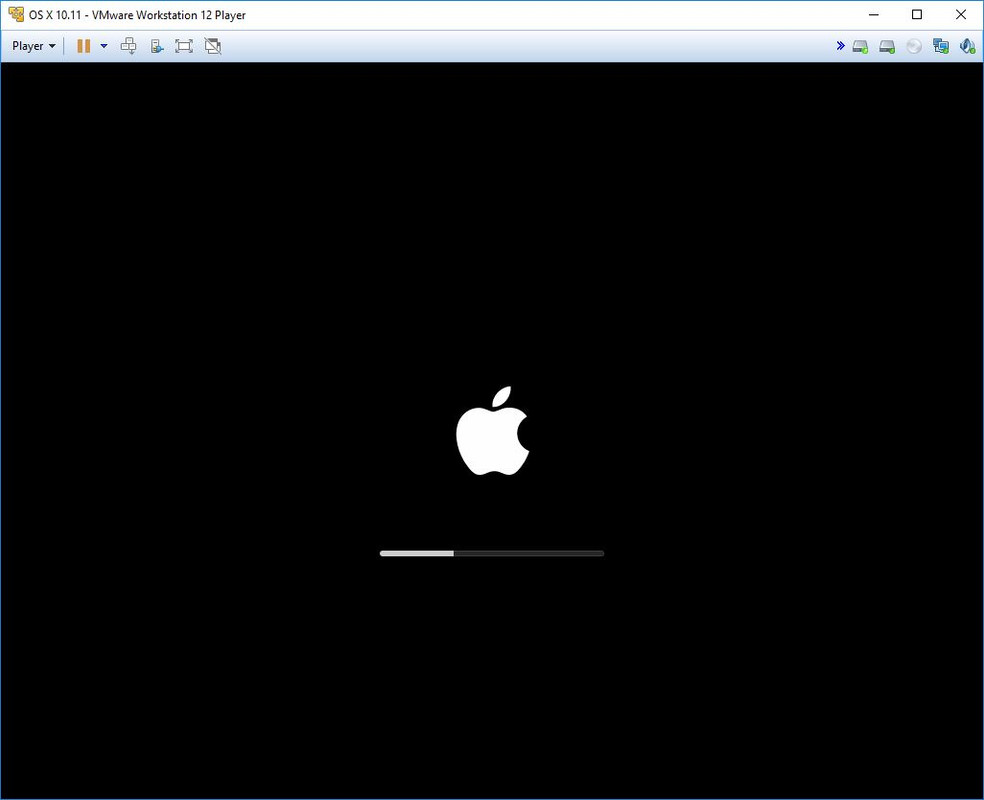Open the Player menu

(x=34, y=46)
